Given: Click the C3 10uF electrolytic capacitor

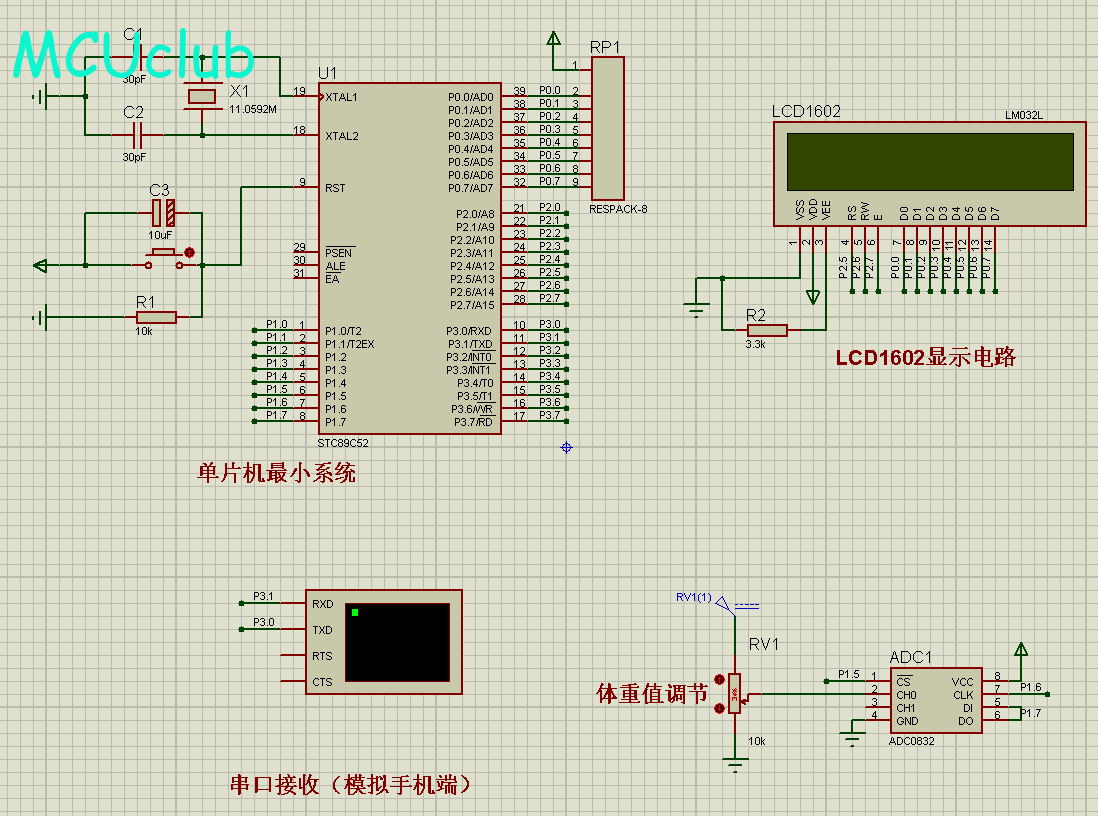Looking at the screenshot, I should (164, 212).
